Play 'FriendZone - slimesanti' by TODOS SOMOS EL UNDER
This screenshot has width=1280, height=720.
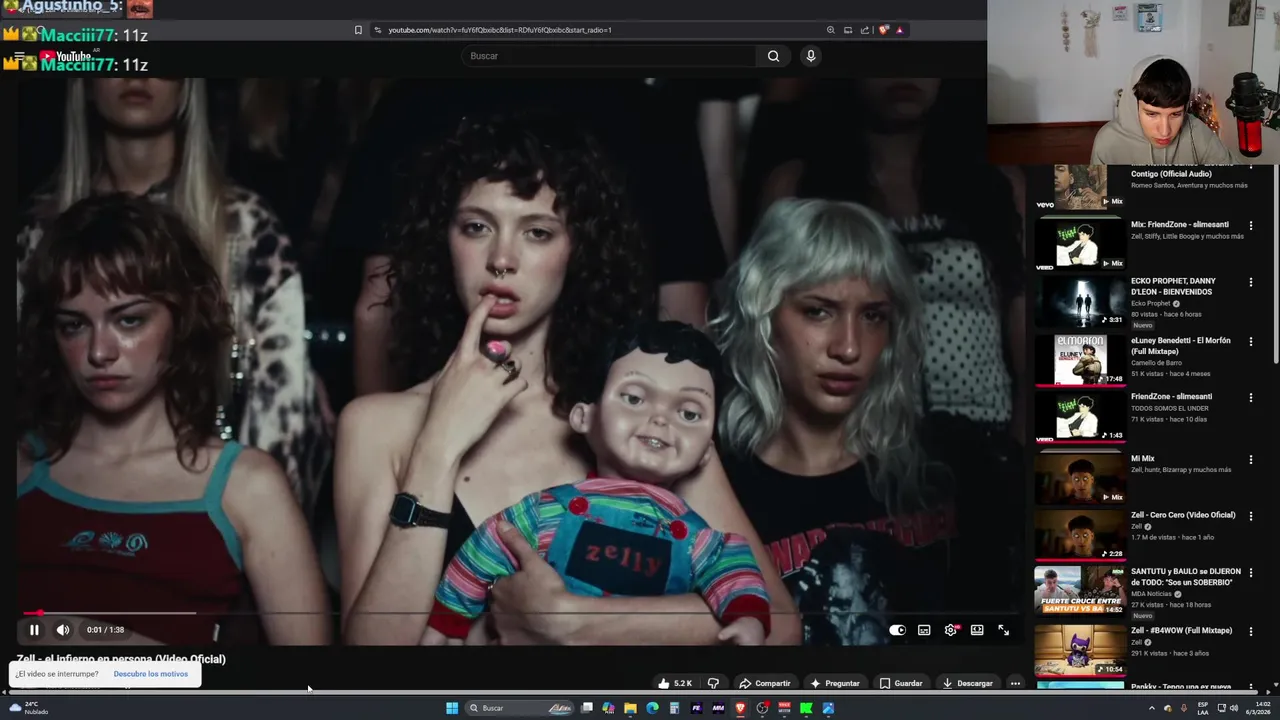(x=1079, y=416)
